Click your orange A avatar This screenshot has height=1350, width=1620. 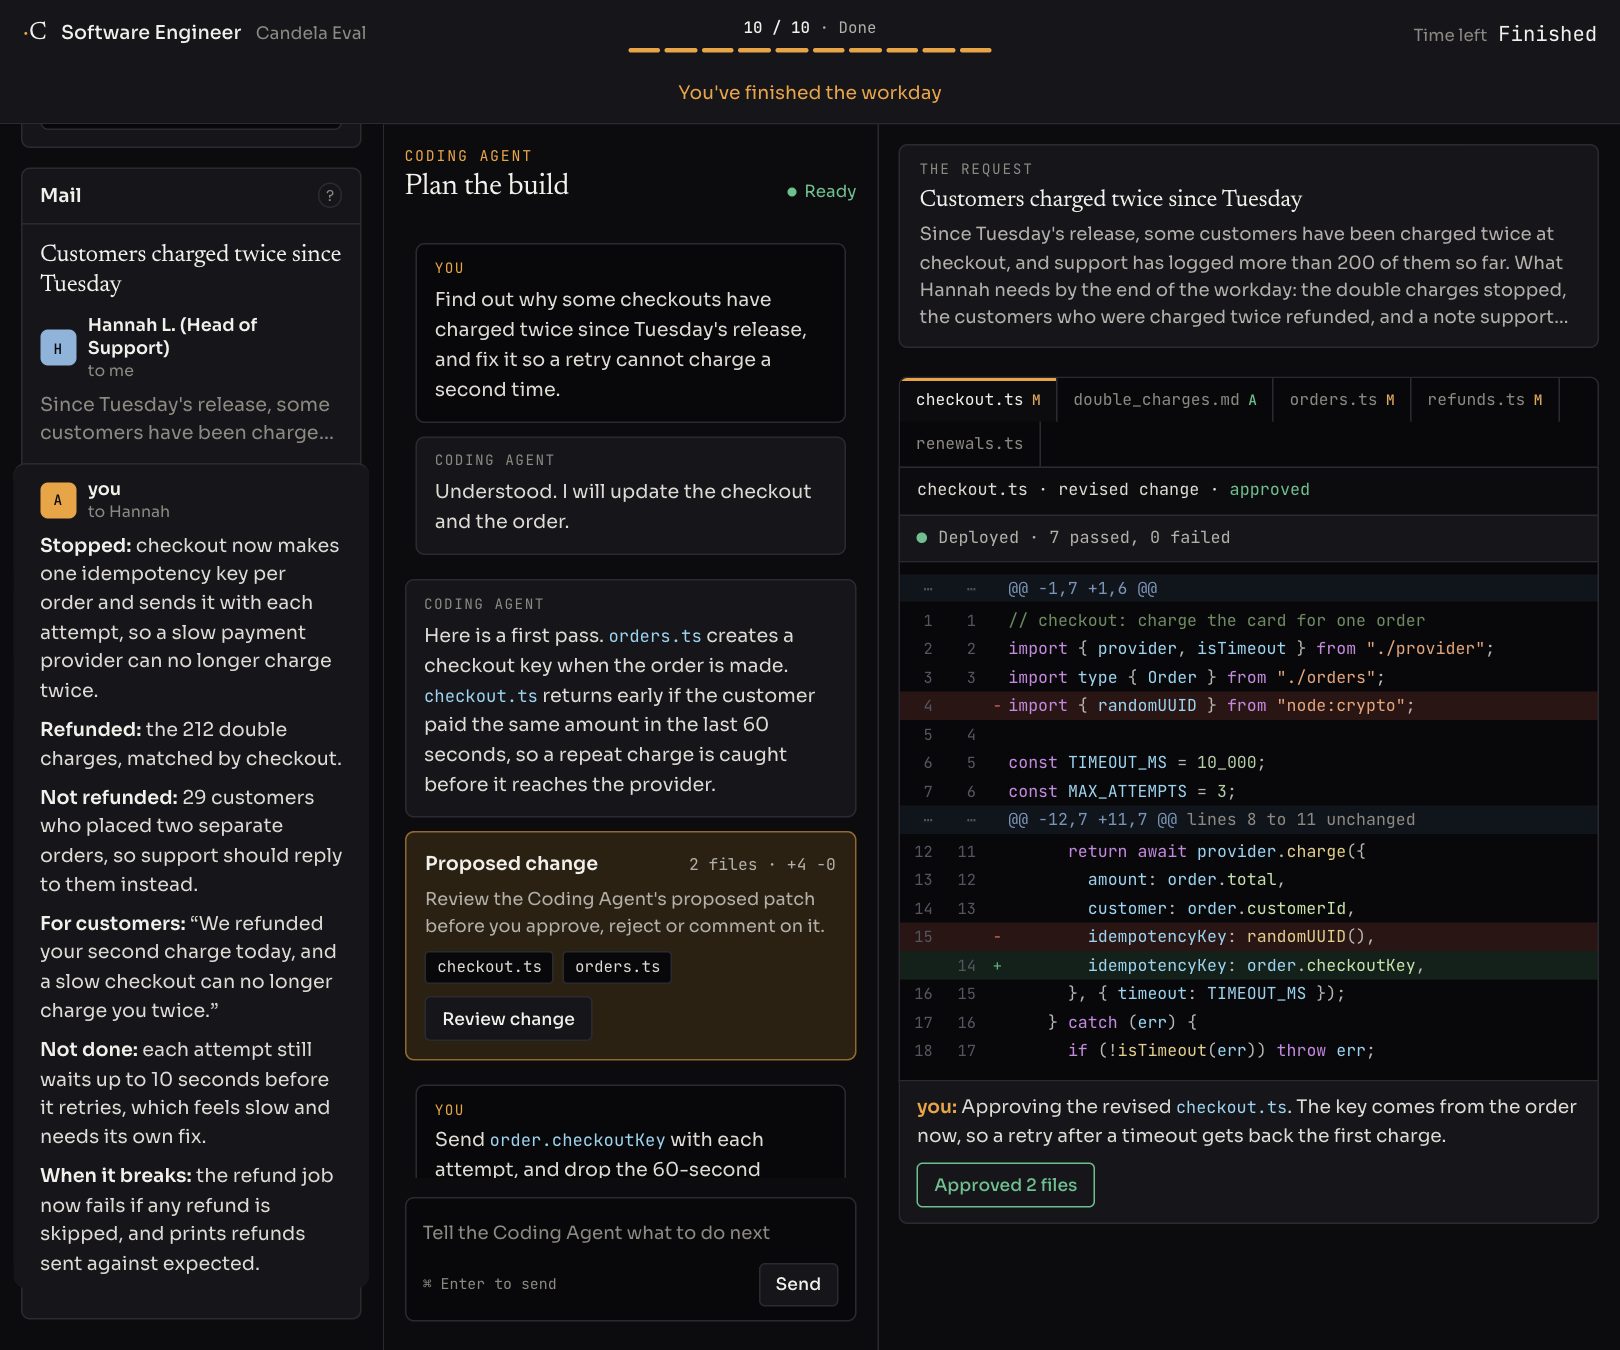[x=58, y=500]
